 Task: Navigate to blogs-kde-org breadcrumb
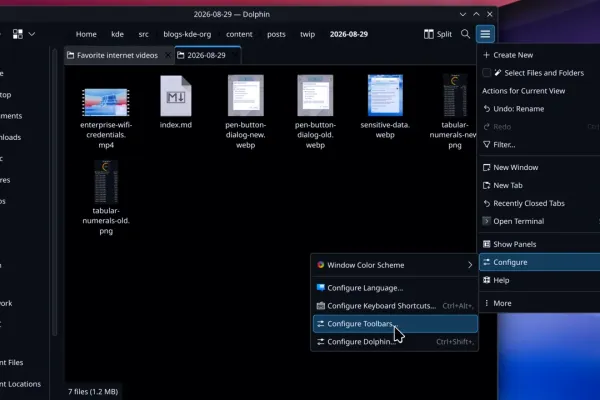pyautogui.click(x=187, y=34)
